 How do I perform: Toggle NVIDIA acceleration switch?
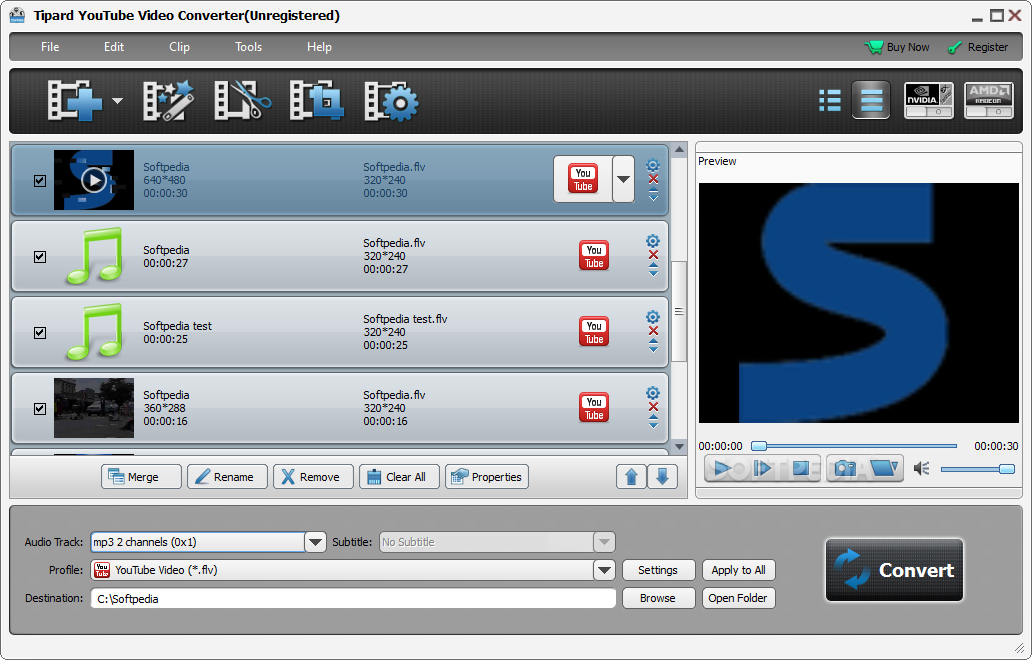(x=929, y=101)
